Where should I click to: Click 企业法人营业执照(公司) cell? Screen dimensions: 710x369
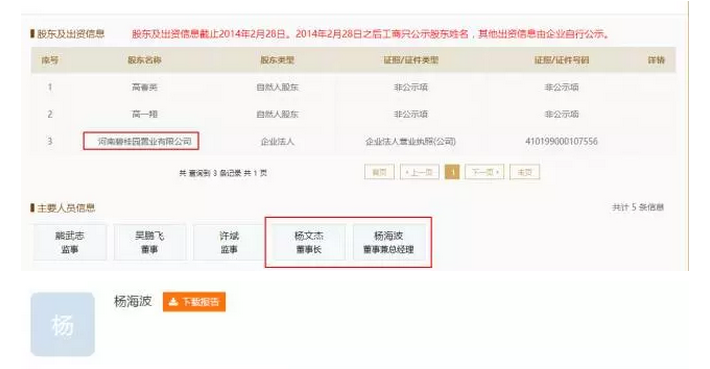tap(411, 141)
